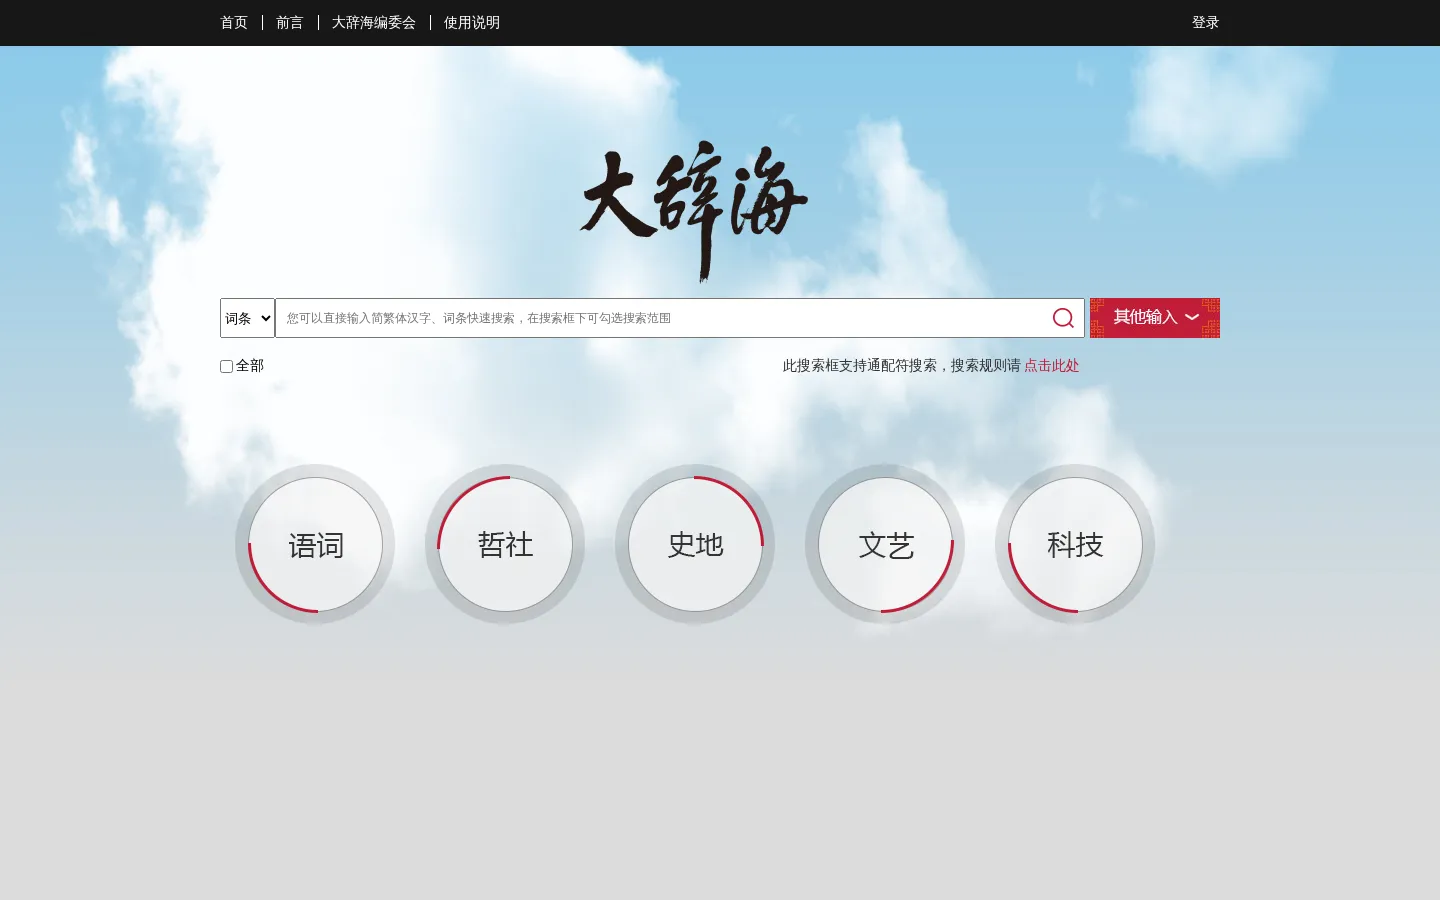This screenshot has width=1440, height=900.
Task: Open the 史地 category circle
Action: coord(695,544)
